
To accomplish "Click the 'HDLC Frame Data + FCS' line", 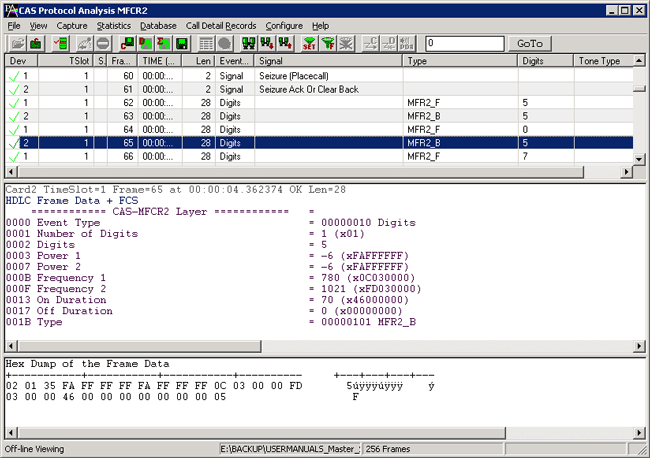I will 72,201.
